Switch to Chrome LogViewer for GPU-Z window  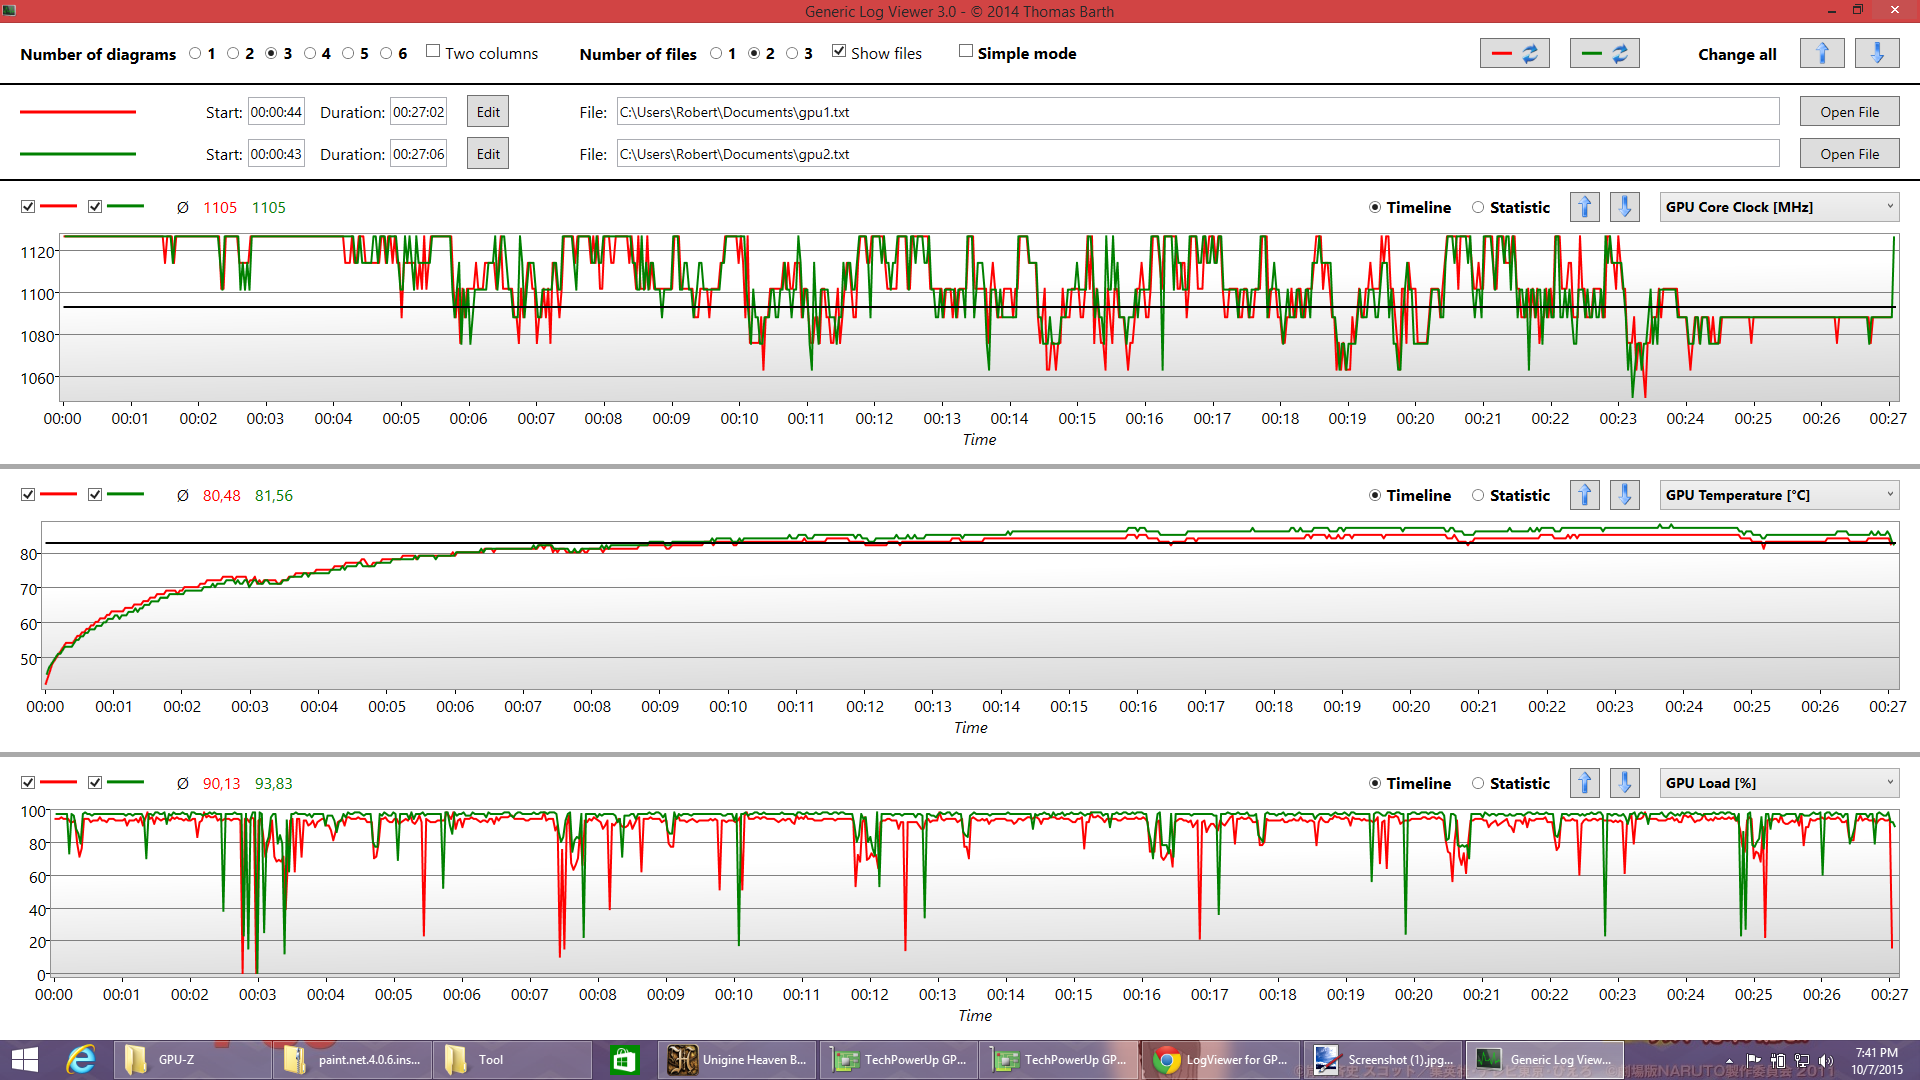pyautogui.click(x=1221, y=1060)
